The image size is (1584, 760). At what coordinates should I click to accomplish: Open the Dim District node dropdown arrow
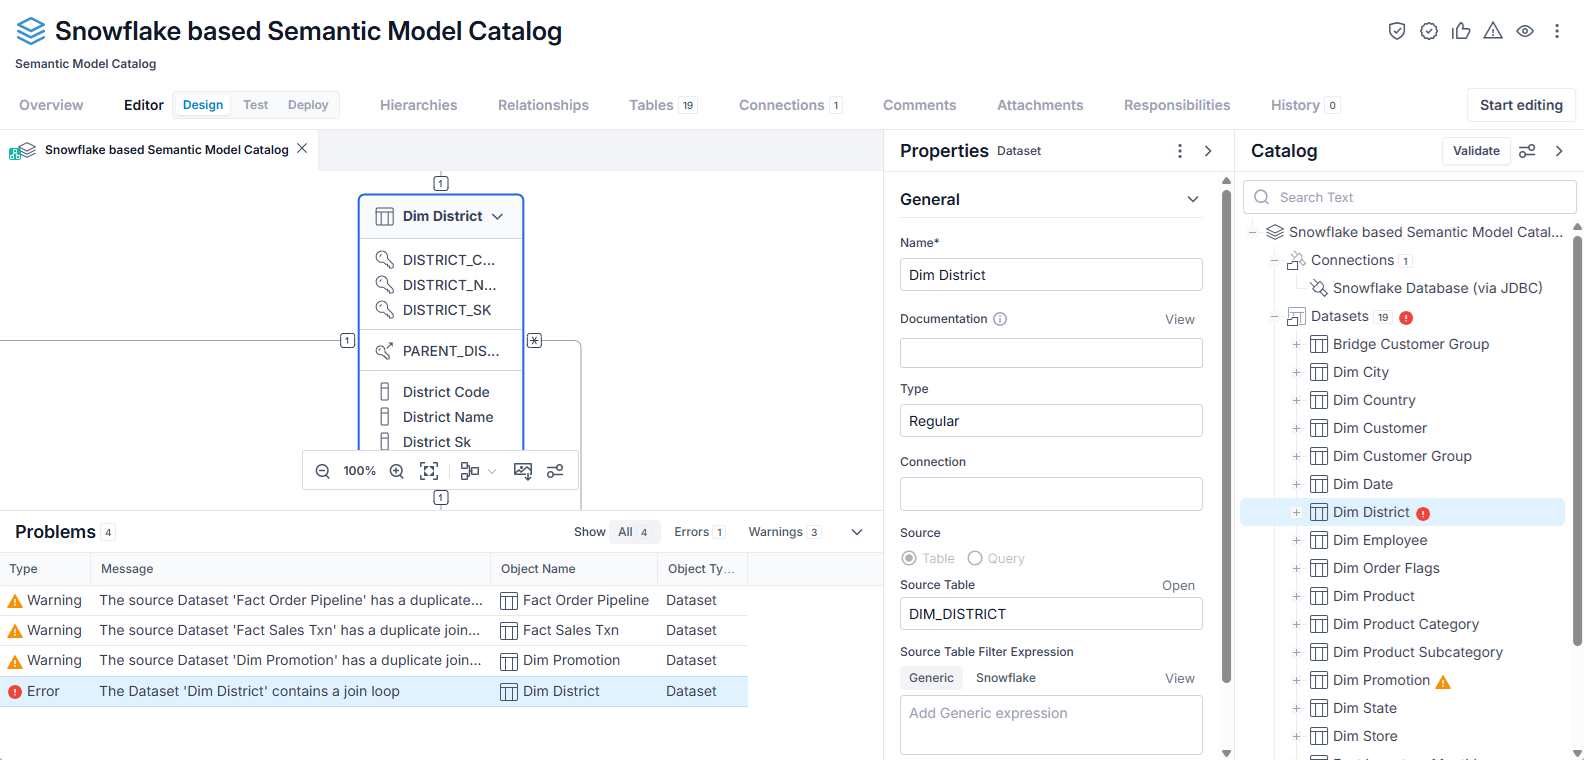(498, 216)
